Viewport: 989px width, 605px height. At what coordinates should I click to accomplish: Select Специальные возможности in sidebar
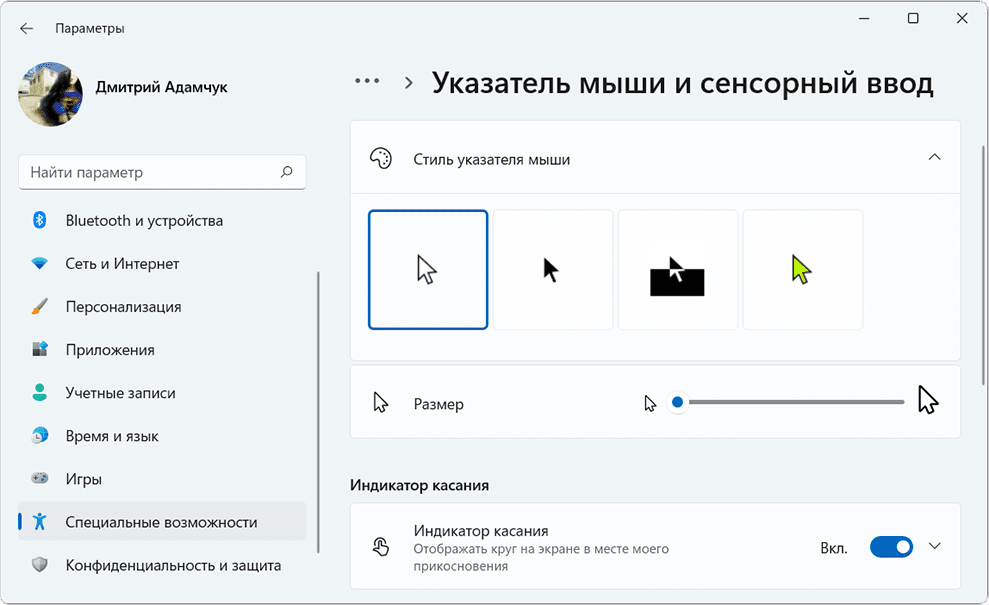[x=162, y=522]
